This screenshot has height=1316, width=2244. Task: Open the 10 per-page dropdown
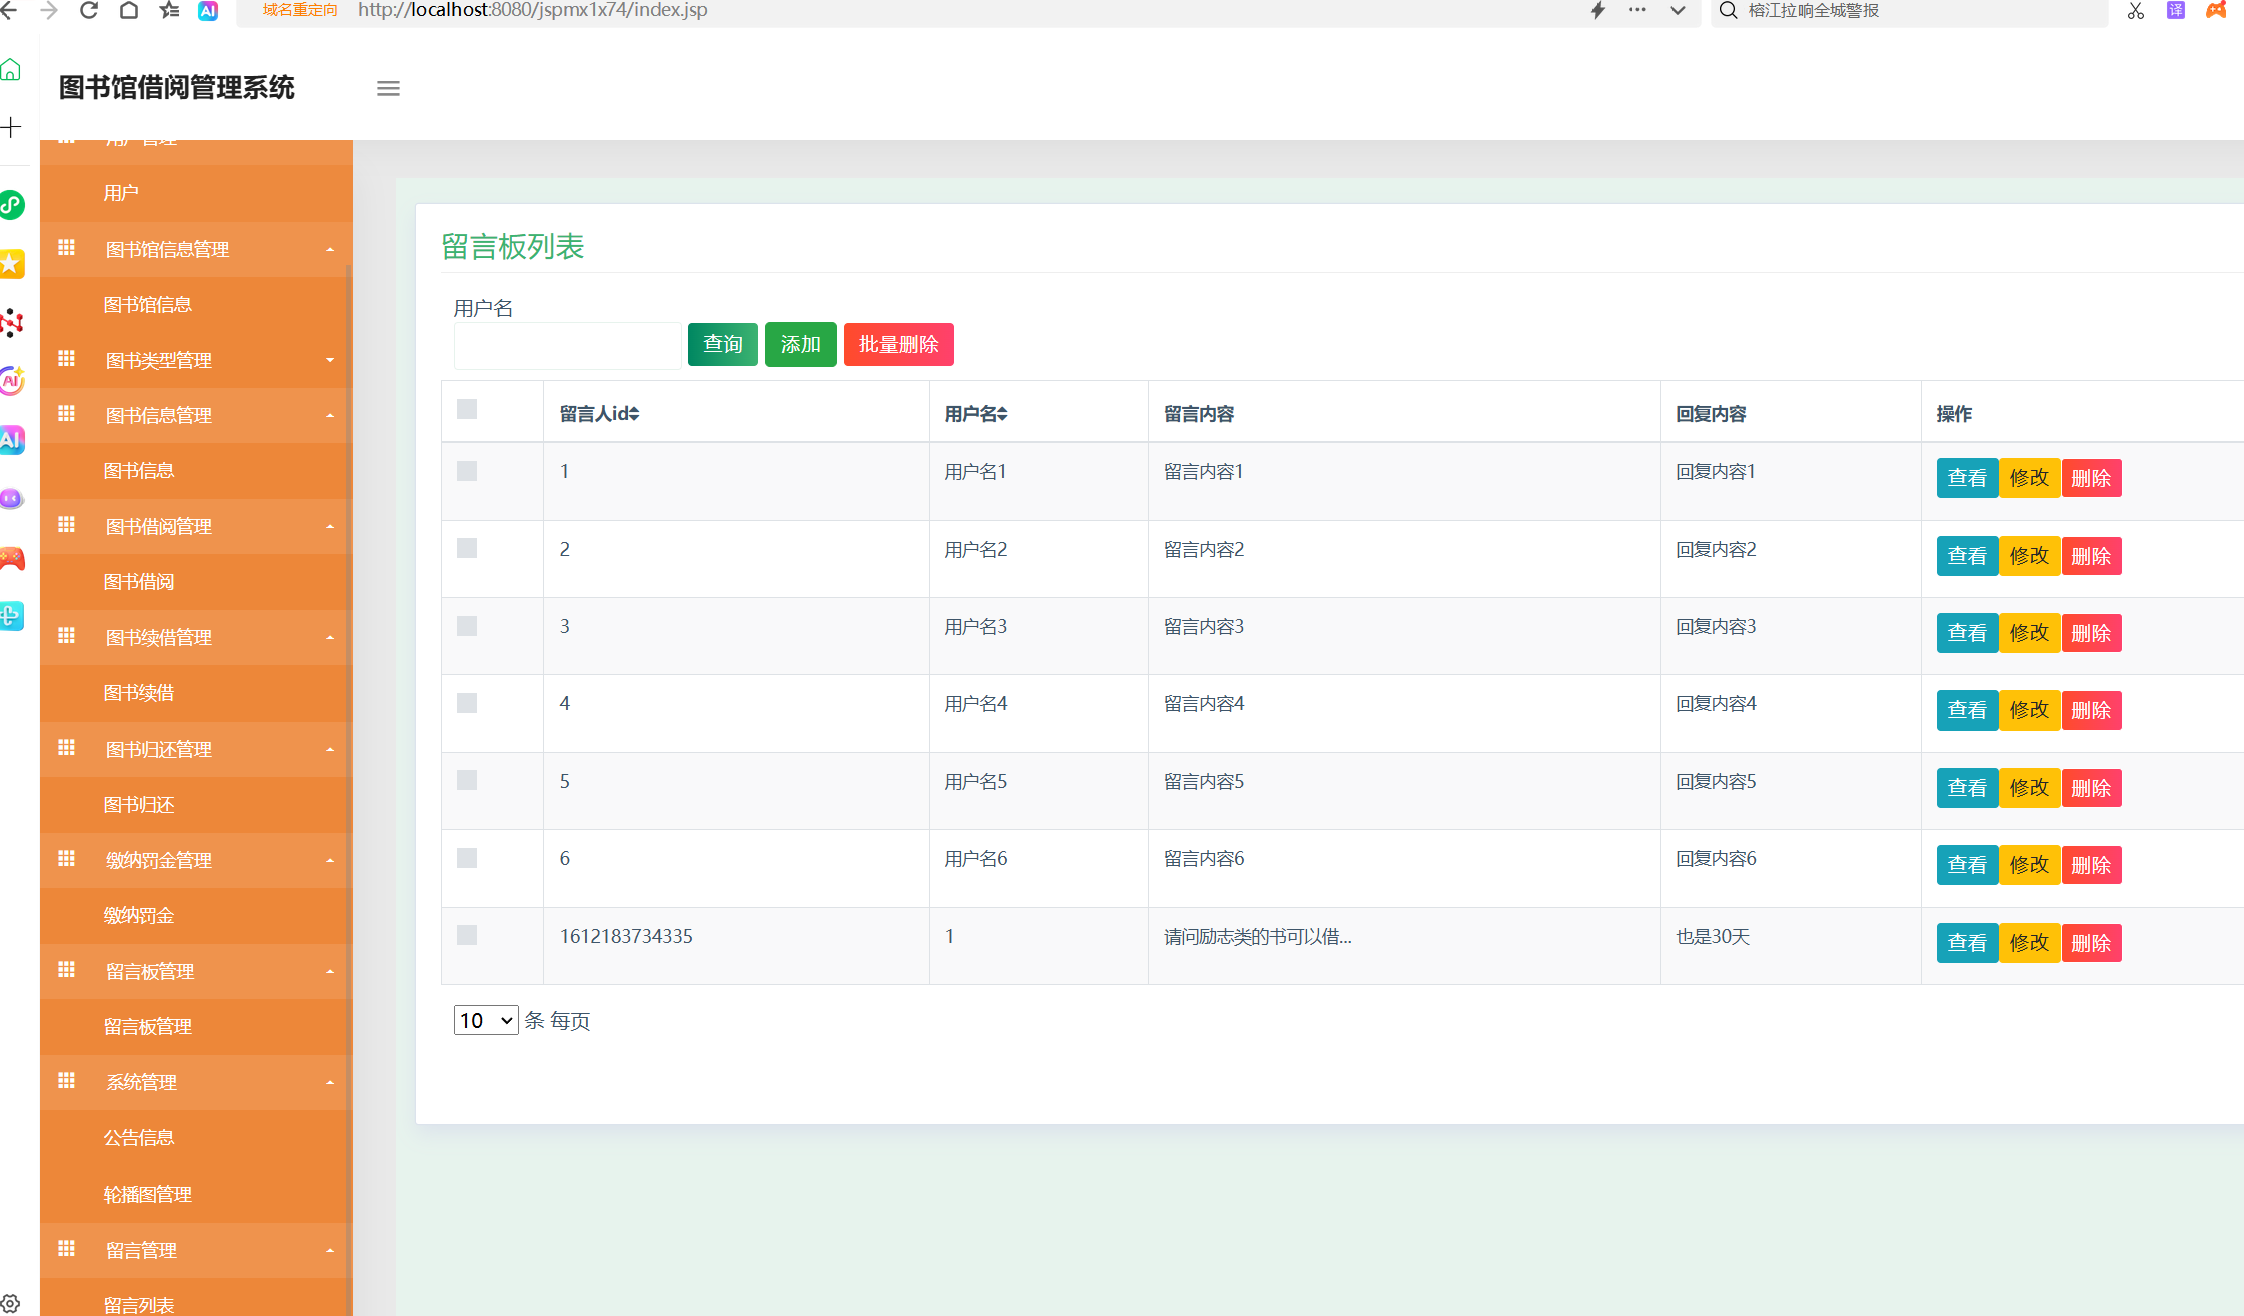pos(486,1020)
